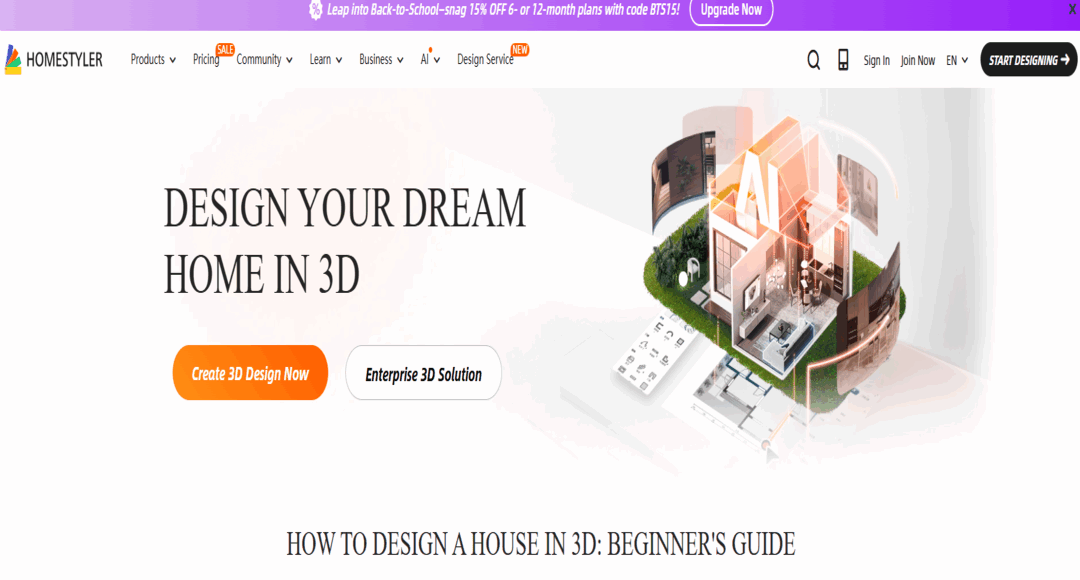
Task: Open the AI menu item
Action: [x=429, y=60]
